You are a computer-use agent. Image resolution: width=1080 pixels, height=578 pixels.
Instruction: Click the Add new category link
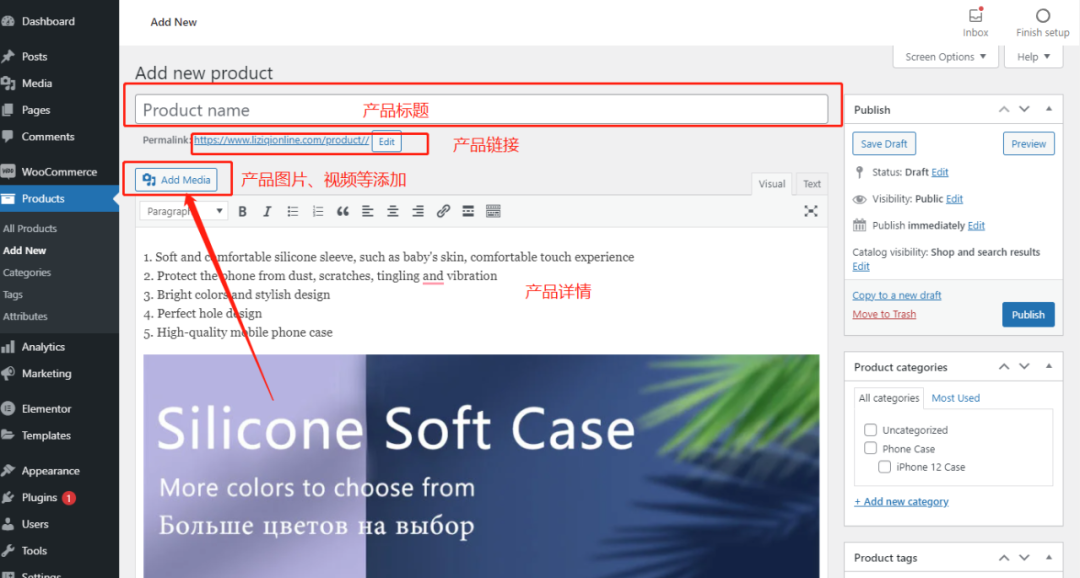901,502
